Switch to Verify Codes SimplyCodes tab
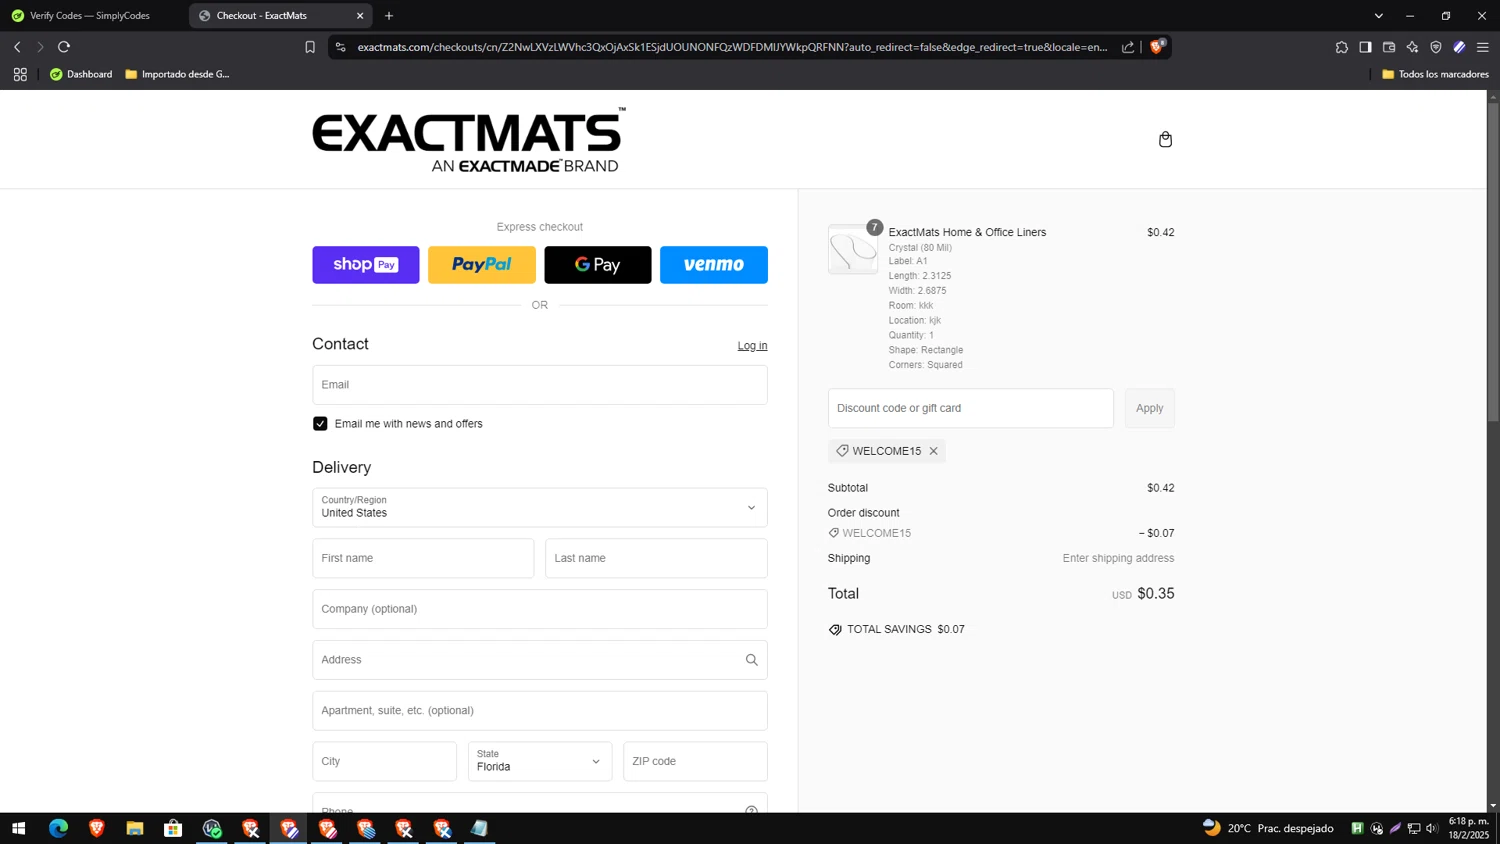 point(90,16)
